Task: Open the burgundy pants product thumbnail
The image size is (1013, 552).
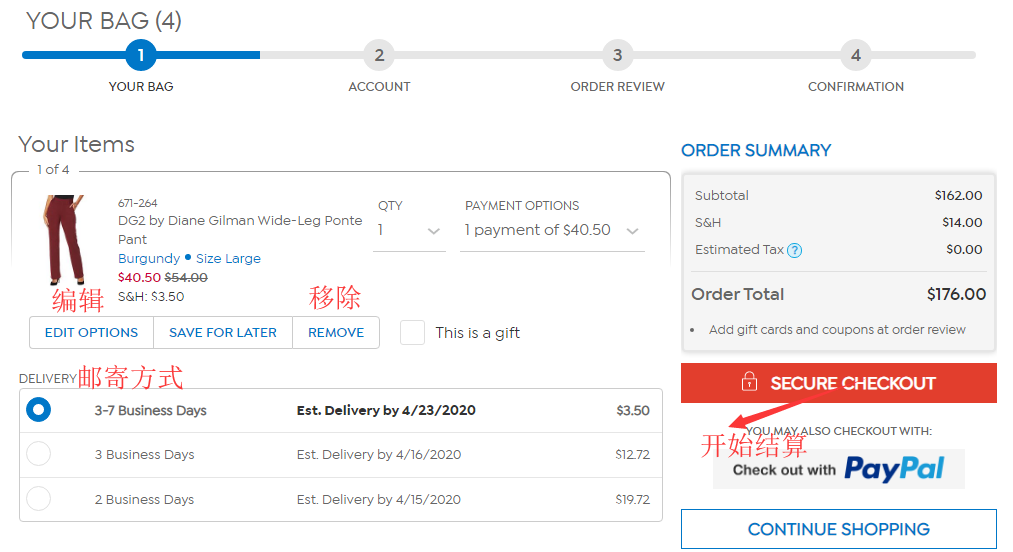Action: [x=64, y=242]
